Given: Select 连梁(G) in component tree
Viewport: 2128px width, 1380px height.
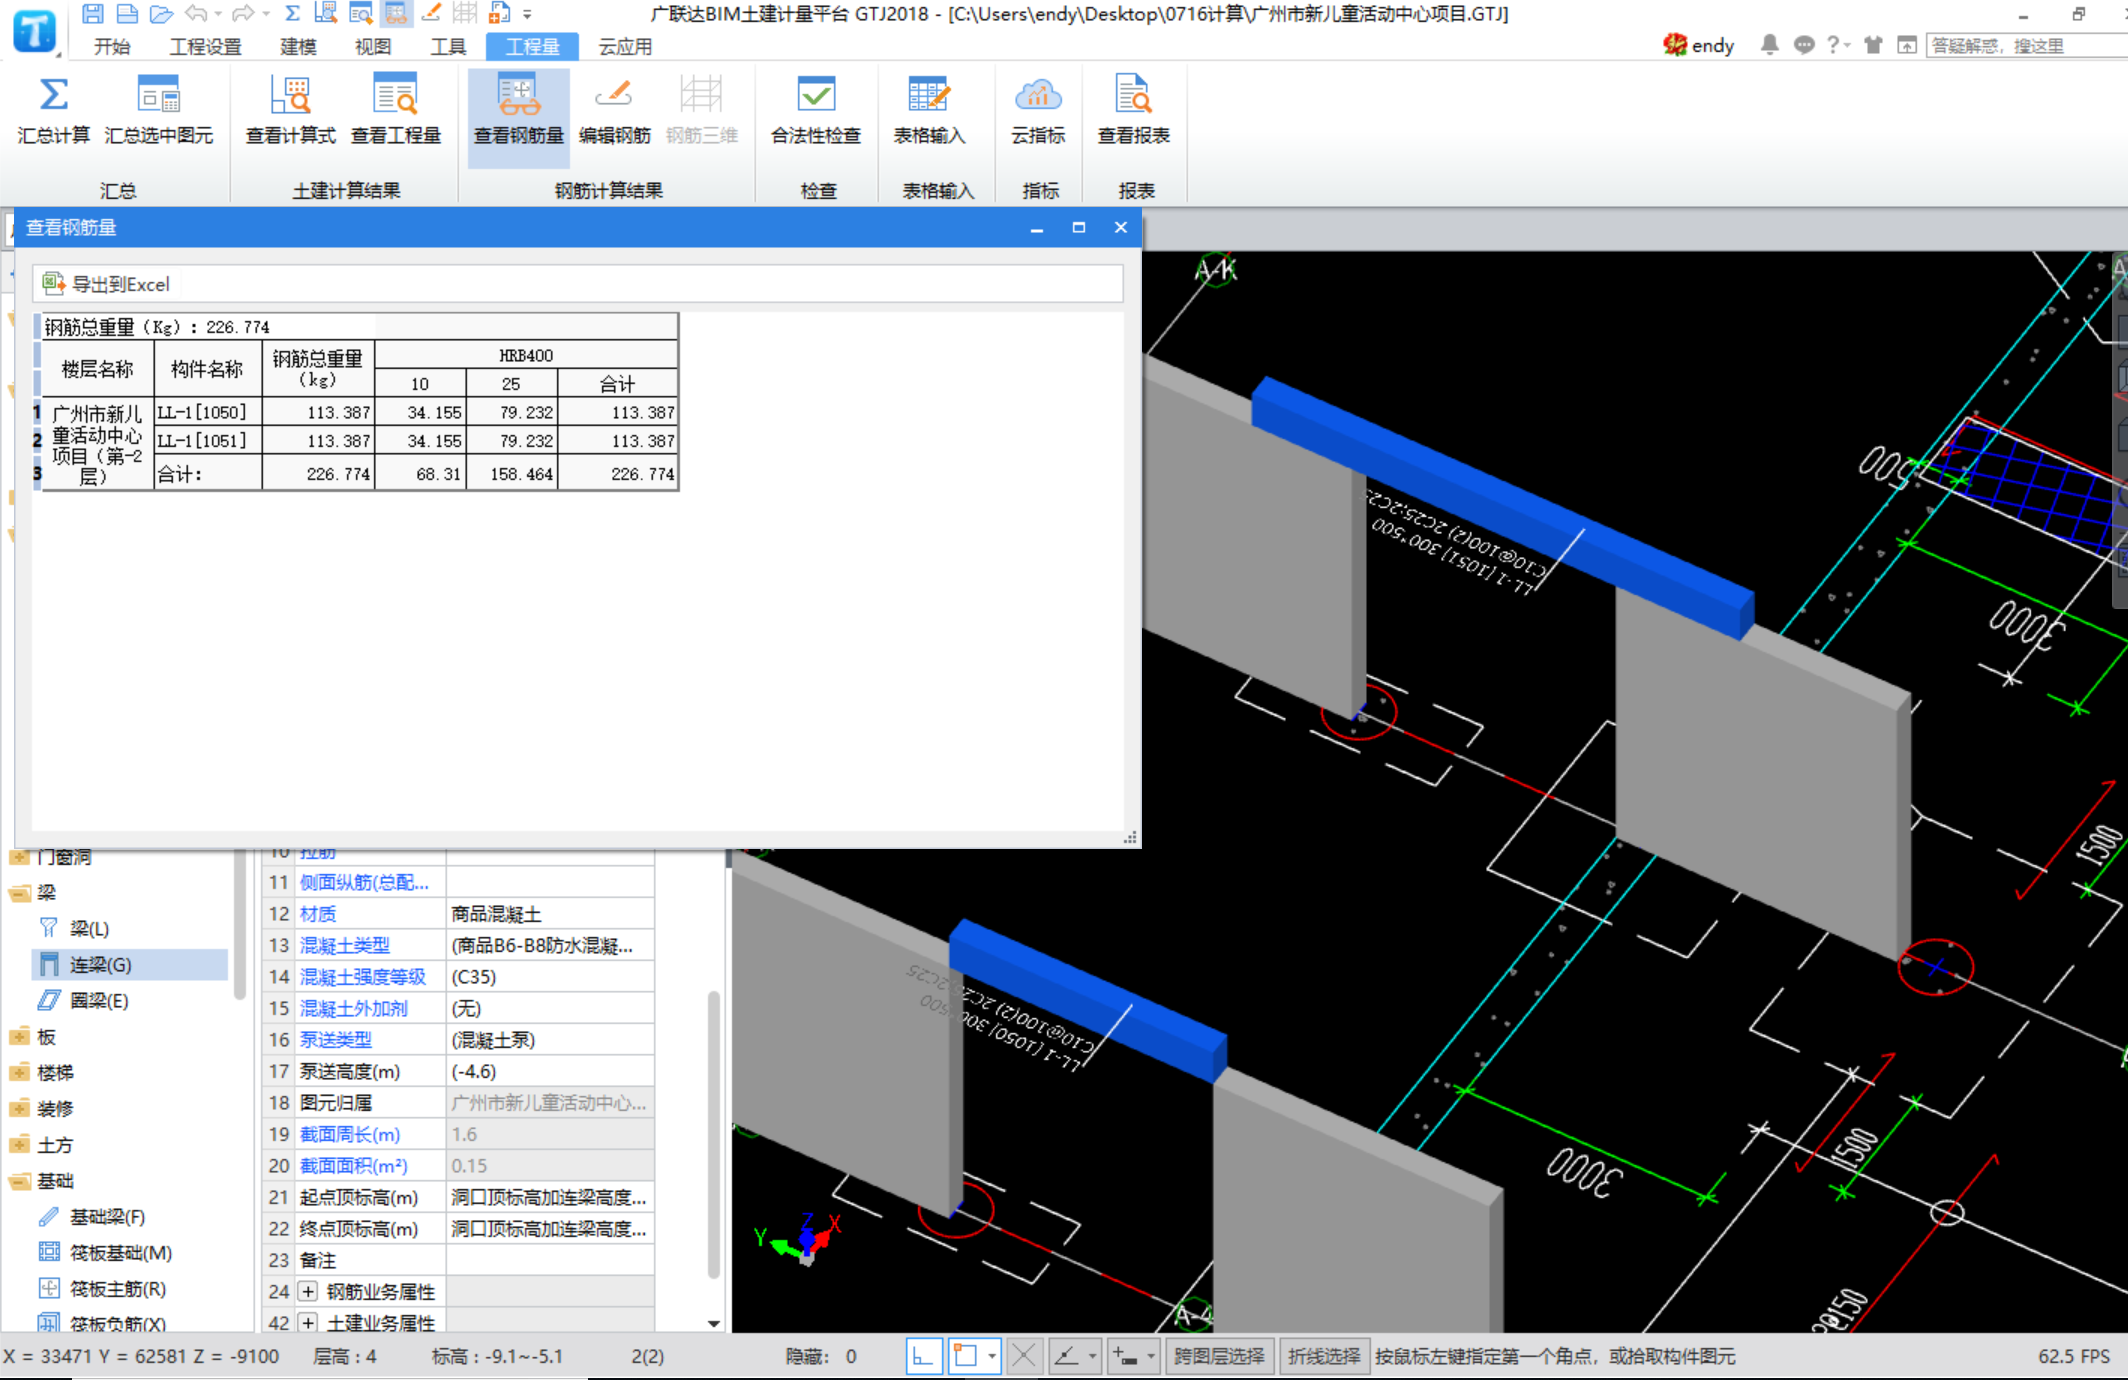Looking at the screenshot, I should 100,964.
